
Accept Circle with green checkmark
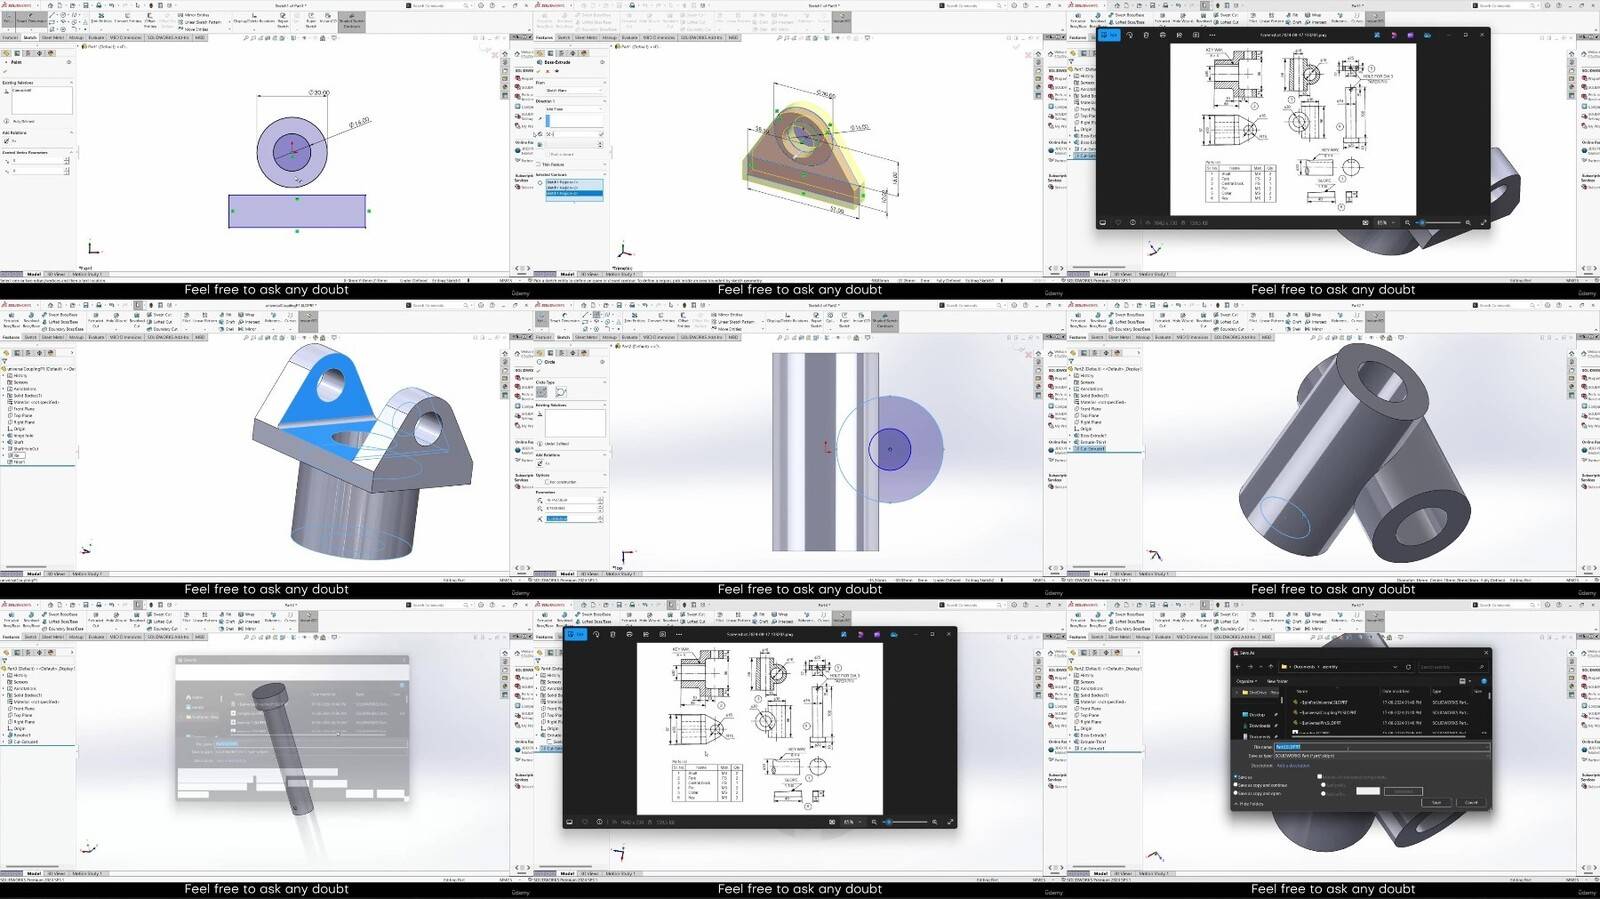click(538, 370)
